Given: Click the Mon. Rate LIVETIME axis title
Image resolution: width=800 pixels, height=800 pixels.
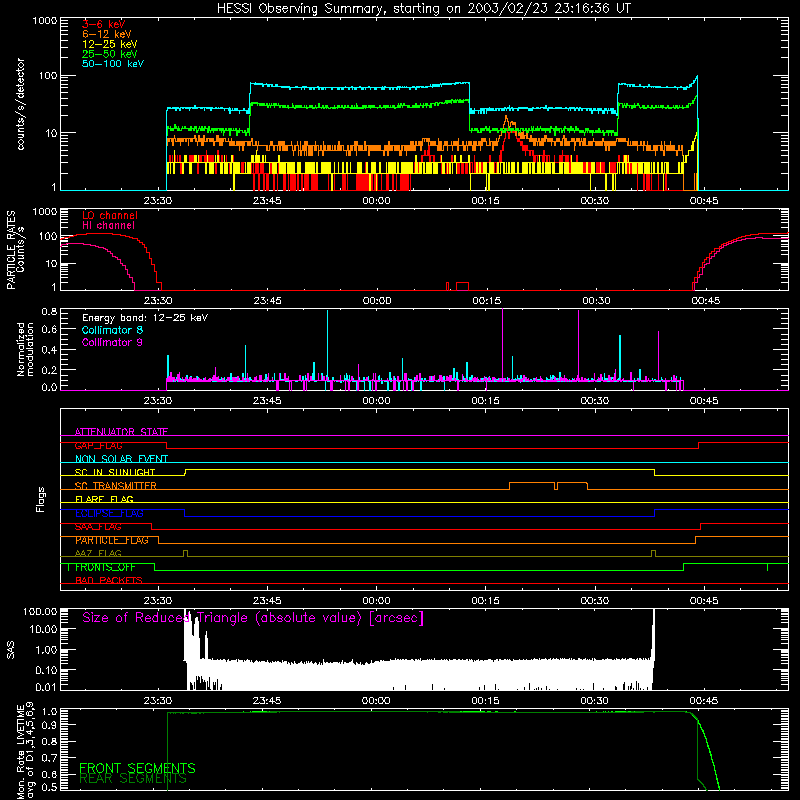Looking at the screenshot, I should pyautogui.click(x=26, y=750).
